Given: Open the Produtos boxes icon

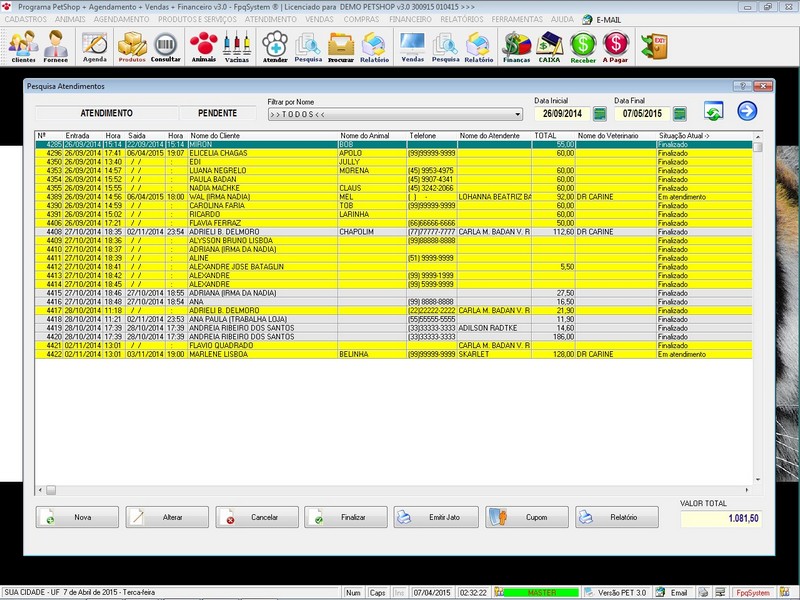Looking at the screenshot, I should coord(132,46).
